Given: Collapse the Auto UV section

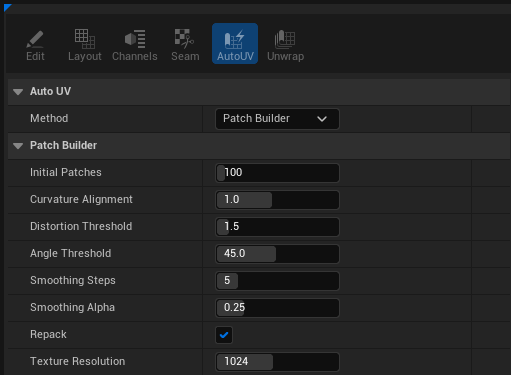Looking at the screenshot, I should (18, 92).
